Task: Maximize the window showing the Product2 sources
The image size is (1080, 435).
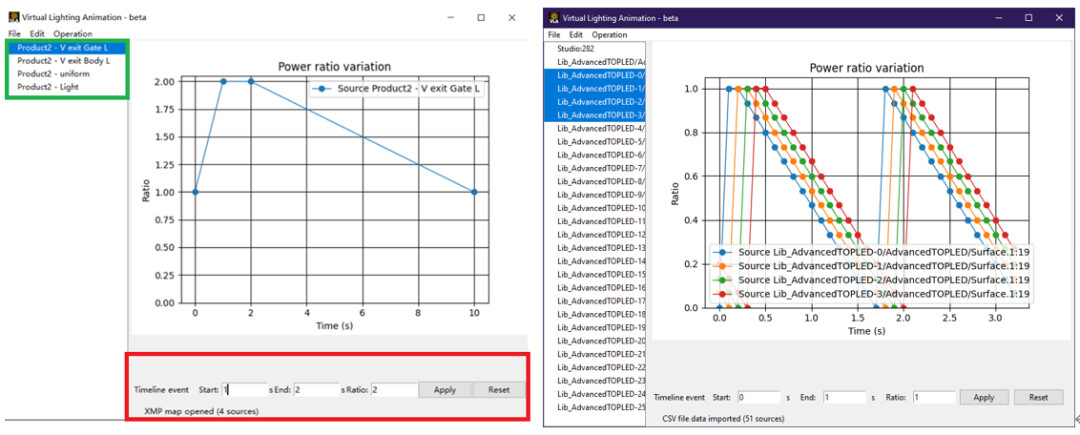Action: point(481,18)
